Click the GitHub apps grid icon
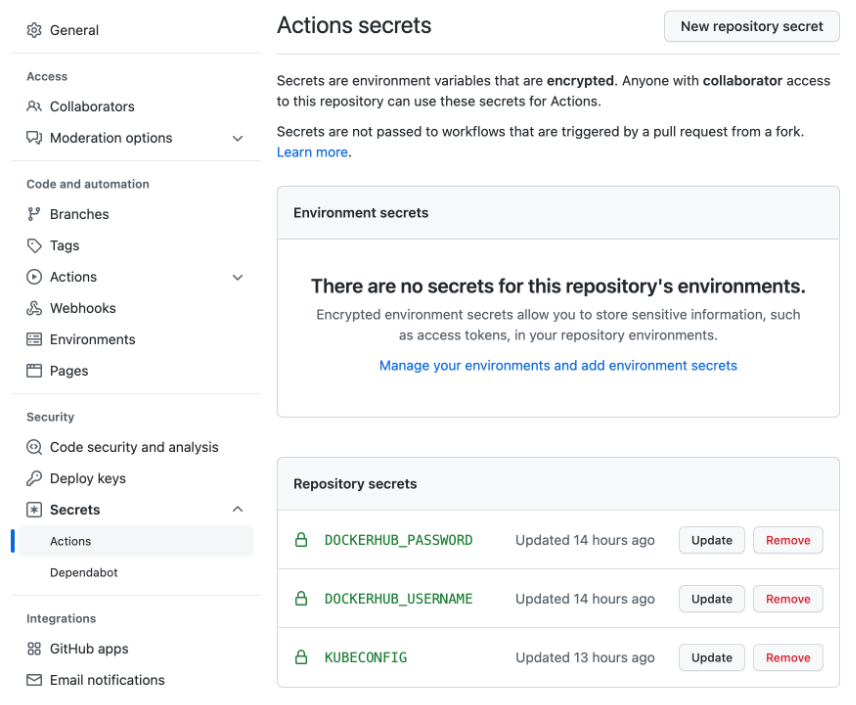The image size is (856, 705). [34, 649]
